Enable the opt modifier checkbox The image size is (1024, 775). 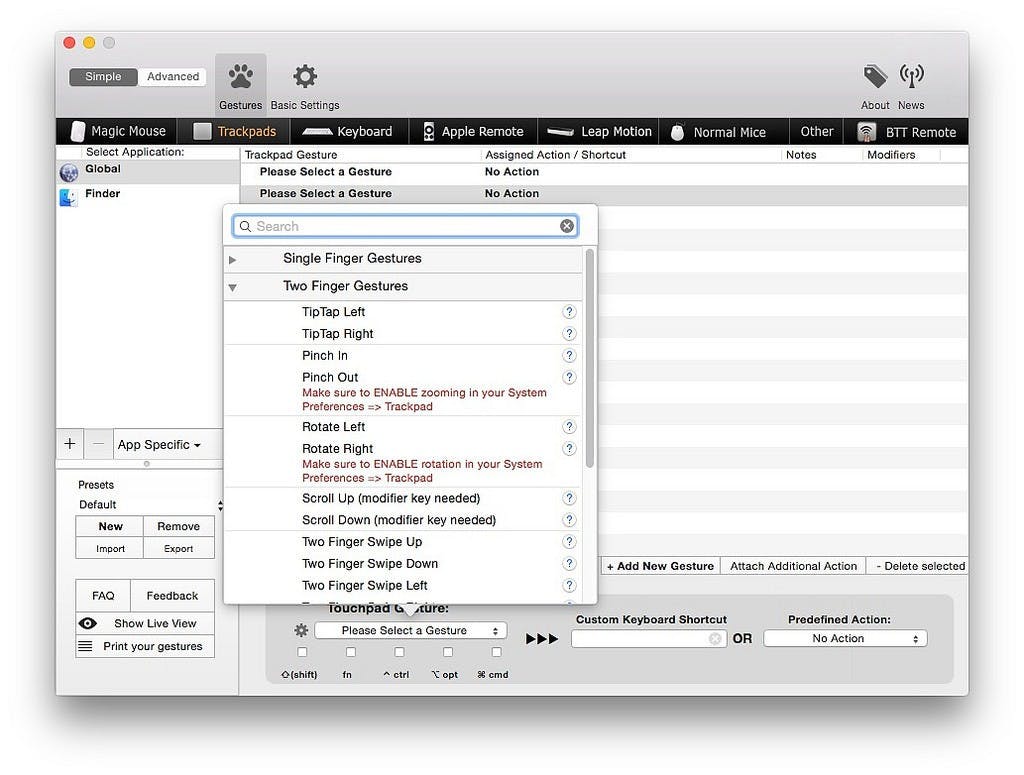tap(447, 652)
